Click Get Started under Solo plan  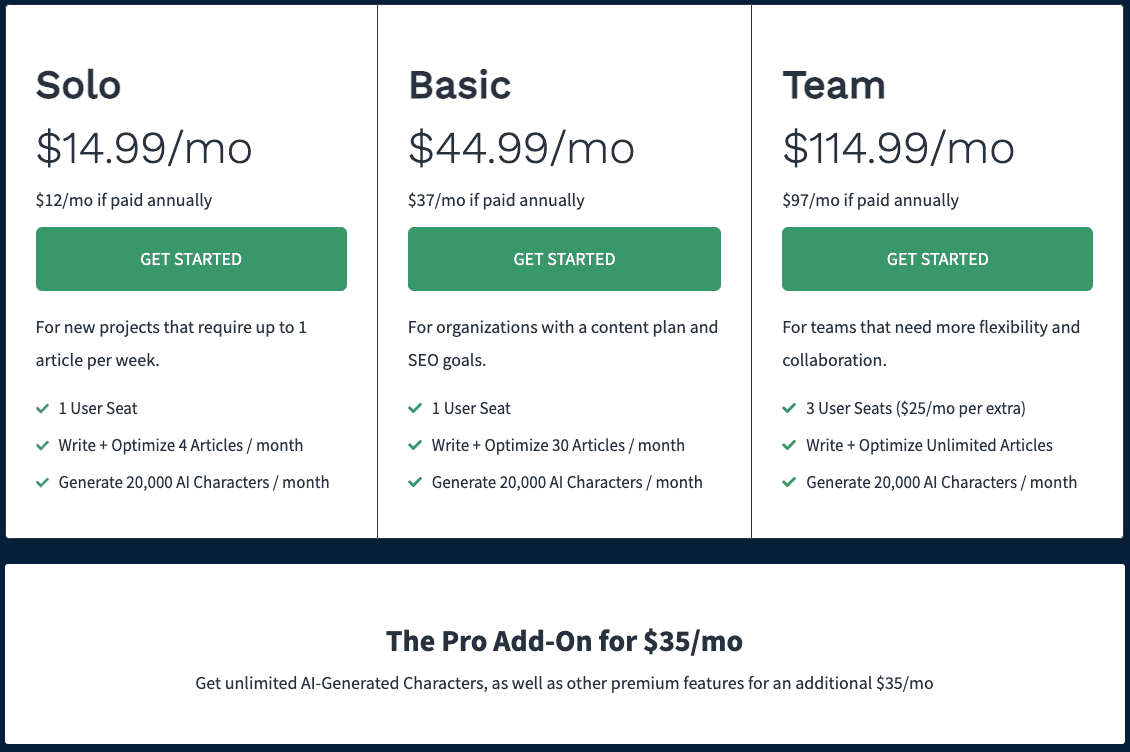(x=191, y=259)
